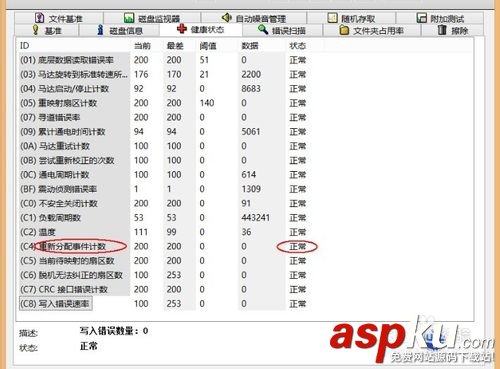Click data value 614
Viewport: 500px width, 369px height.
[249, 175]
